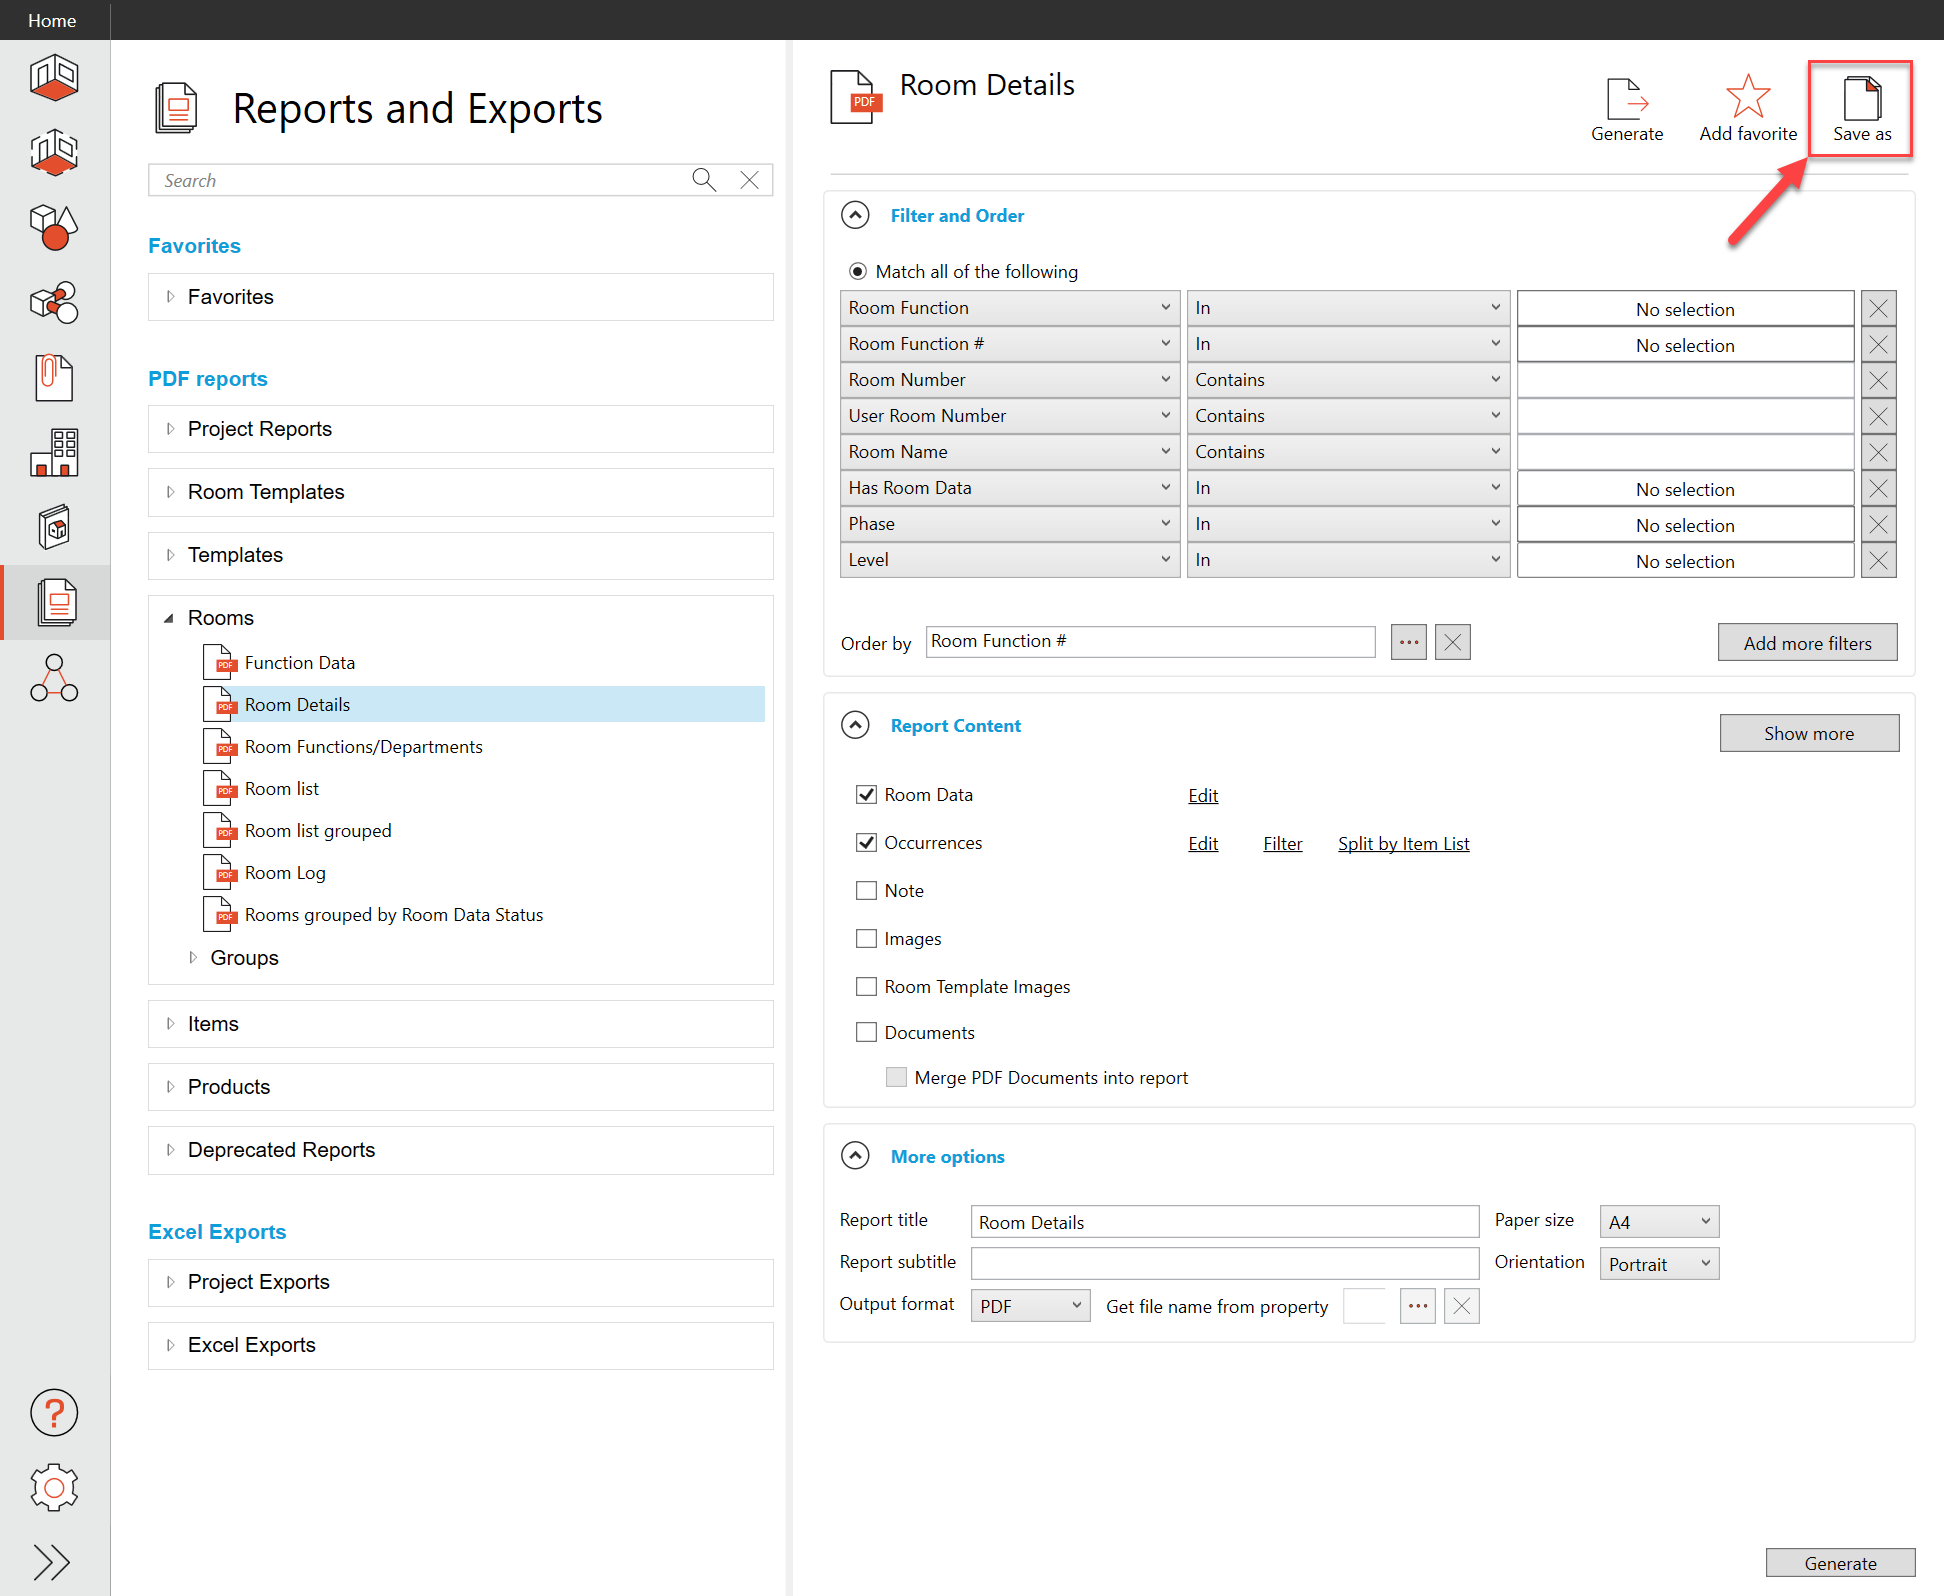Select Rooms grouped by Room Data Status

(x=394, y=915)
